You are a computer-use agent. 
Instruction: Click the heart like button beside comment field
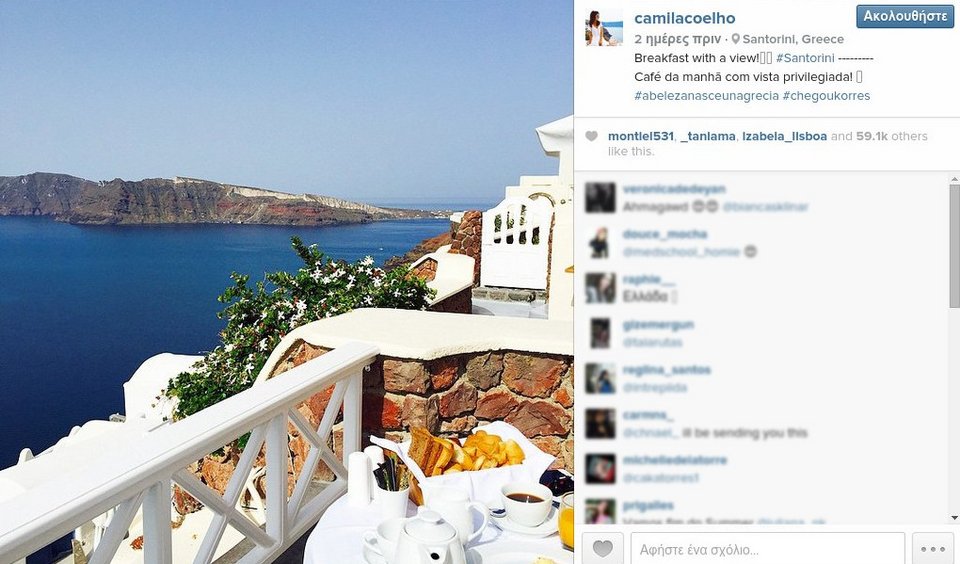coord(602,548)
